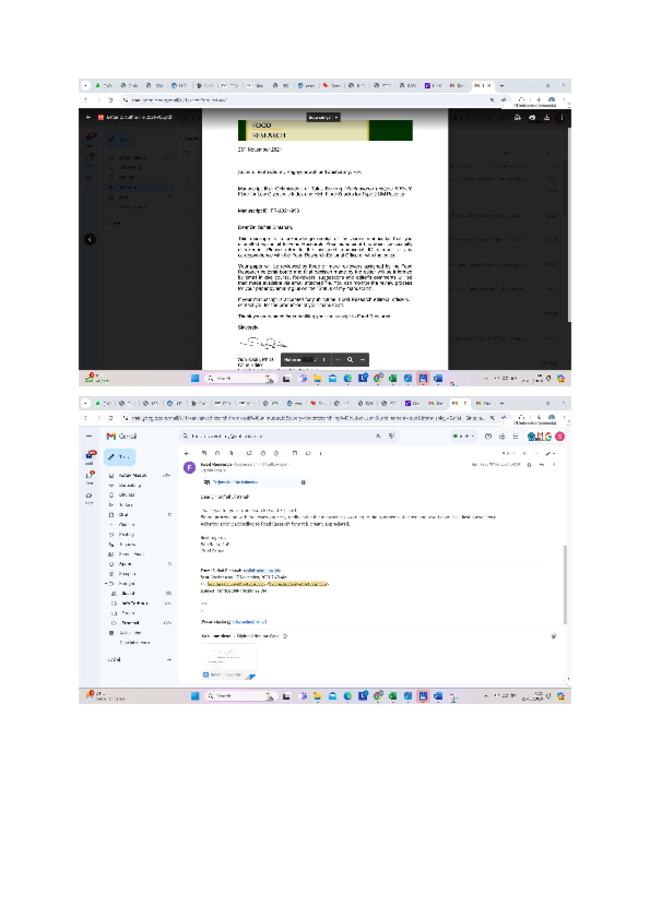
Task: Click the purple F sender avatar
Action: point(189,467)
